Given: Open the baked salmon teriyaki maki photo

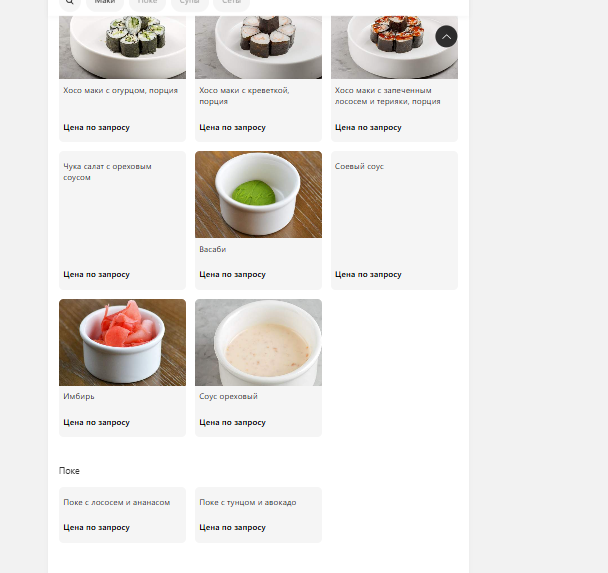Looking at the screenshot, I should [x=394, y=47].
